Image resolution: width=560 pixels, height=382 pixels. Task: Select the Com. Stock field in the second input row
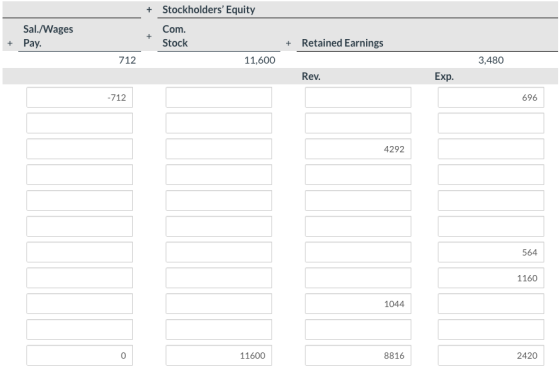pyautogui.click(x=219, y=123)
